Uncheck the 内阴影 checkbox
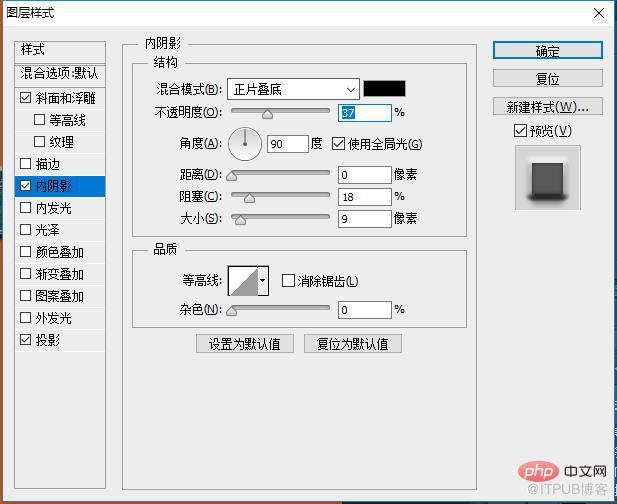This screenshot has width=617, height=504. (x=26, y=185)
